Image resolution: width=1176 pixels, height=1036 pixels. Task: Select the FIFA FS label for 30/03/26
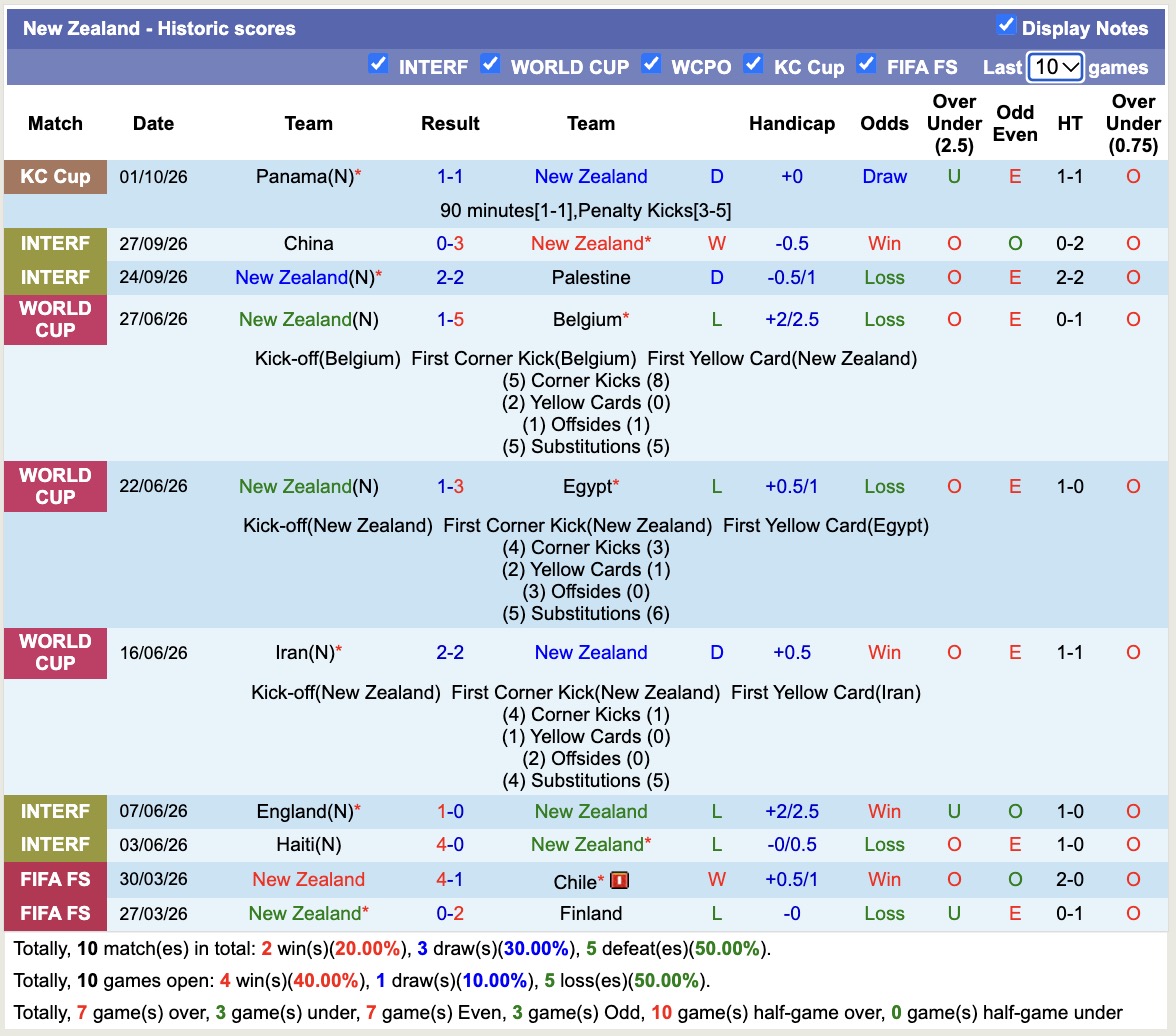(x=56, y=879)
